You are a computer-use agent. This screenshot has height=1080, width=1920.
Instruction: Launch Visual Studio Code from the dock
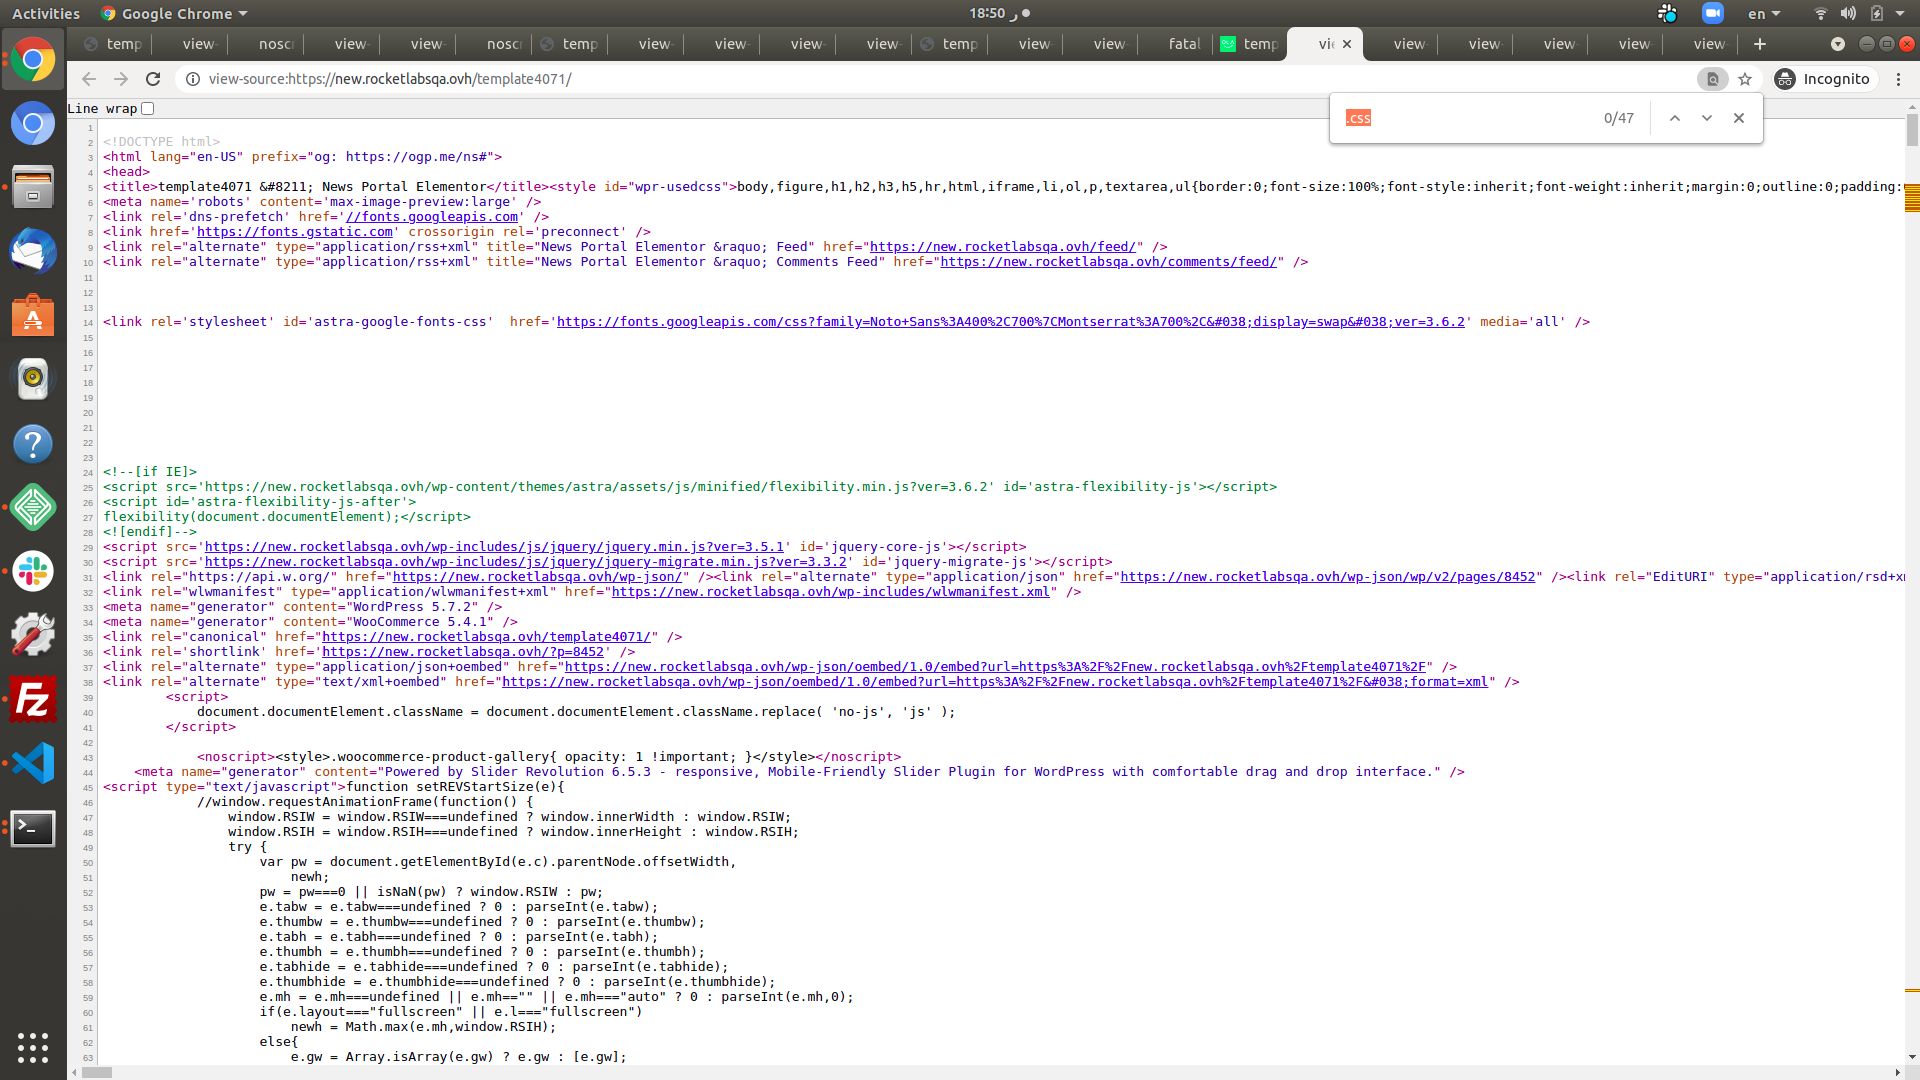(33, 762)
